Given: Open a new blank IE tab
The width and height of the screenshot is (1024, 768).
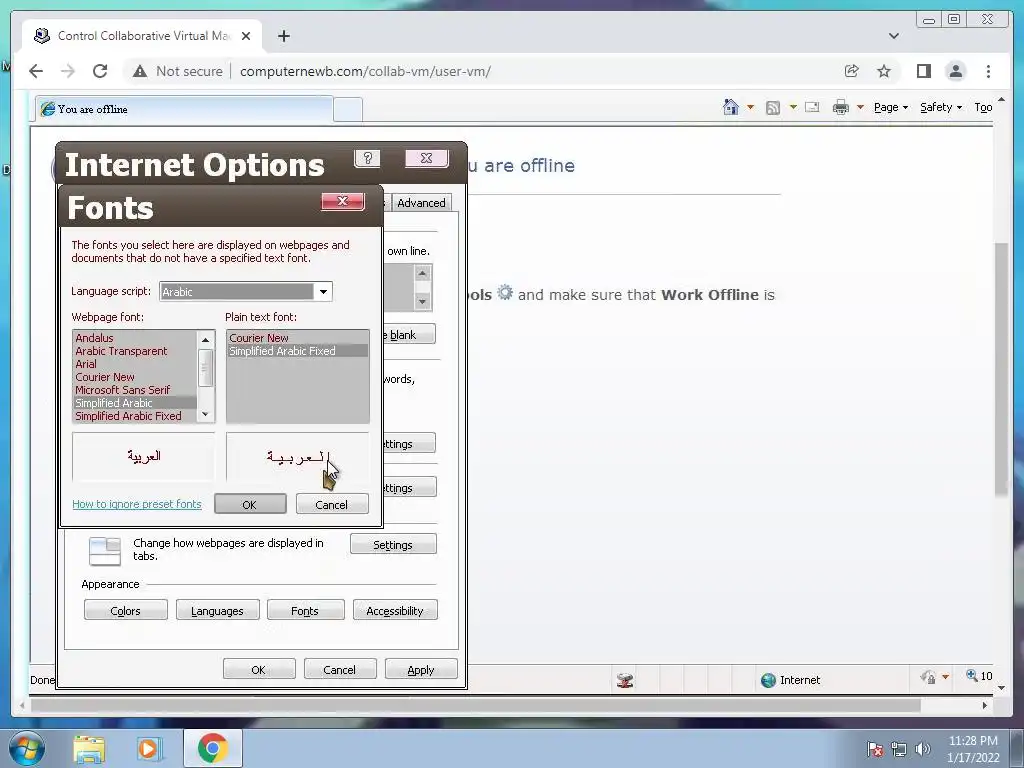Looking at the screenshot, I should coord(348,110).
